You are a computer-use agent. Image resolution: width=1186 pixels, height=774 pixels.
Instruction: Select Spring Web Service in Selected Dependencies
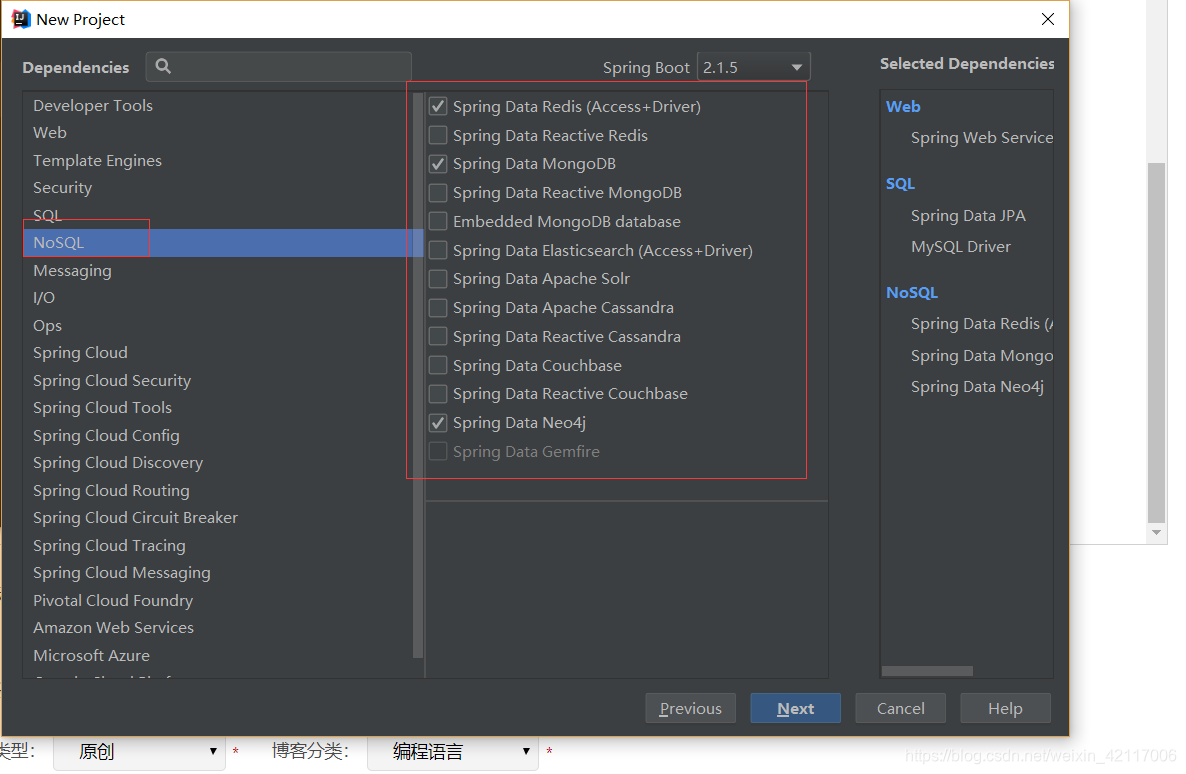point(982,138)
